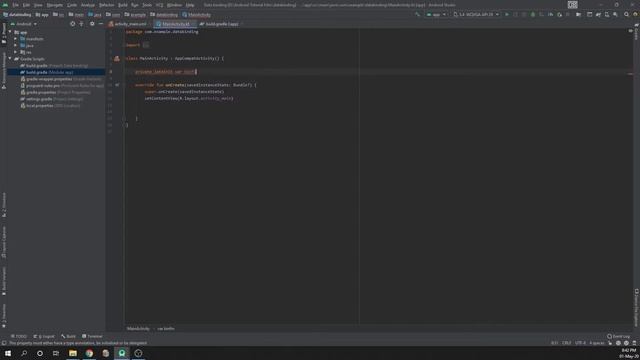
Task: Open the app run configuration dropdown
Action: coord(436,15)
